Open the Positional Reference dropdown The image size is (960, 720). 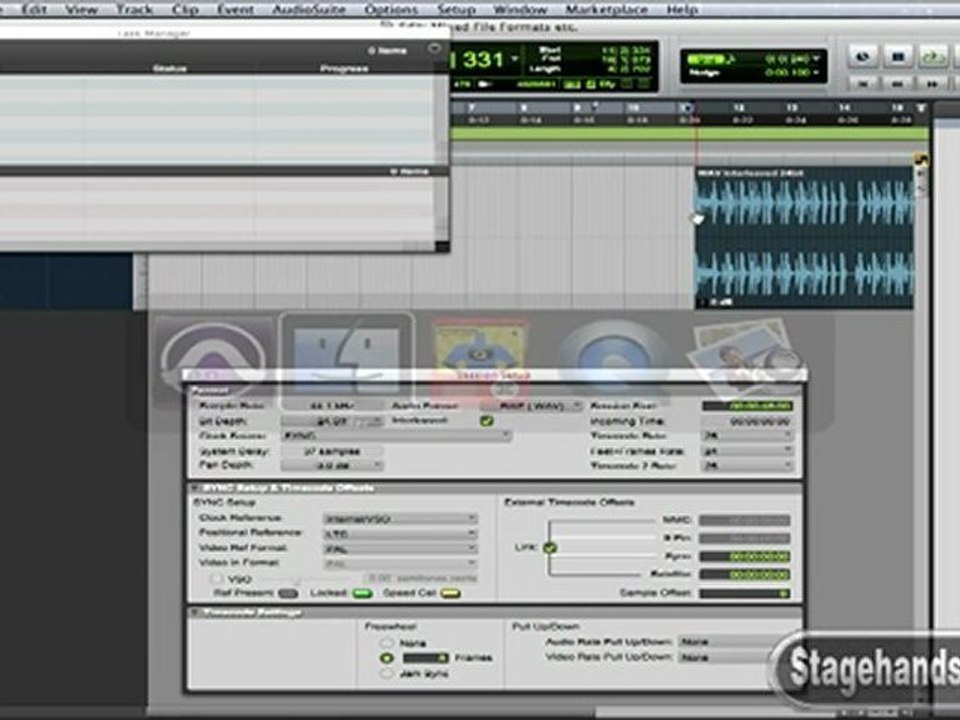pyautogui.click(x=400, y=534)
